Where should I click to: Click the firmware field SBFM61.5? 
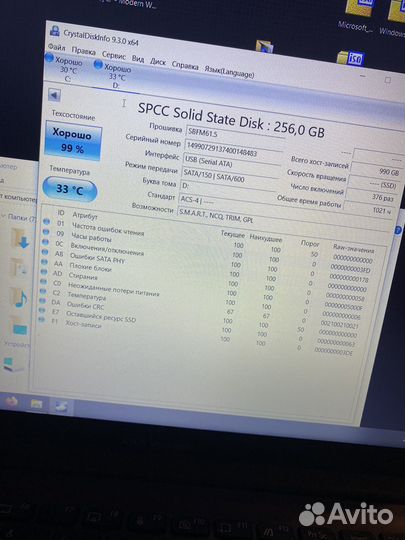click(236, 134)
